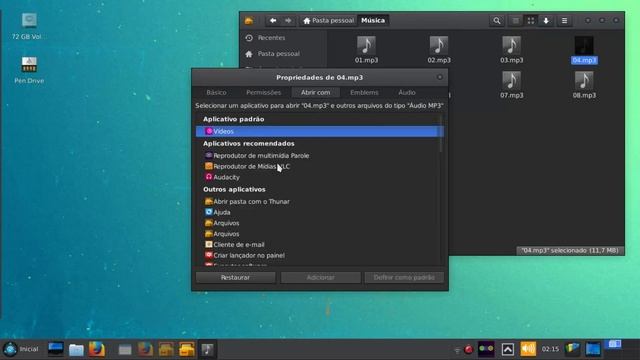
Task: Select Ajuda in other applications
Action: pyautogui.click(x=317, y=212)
